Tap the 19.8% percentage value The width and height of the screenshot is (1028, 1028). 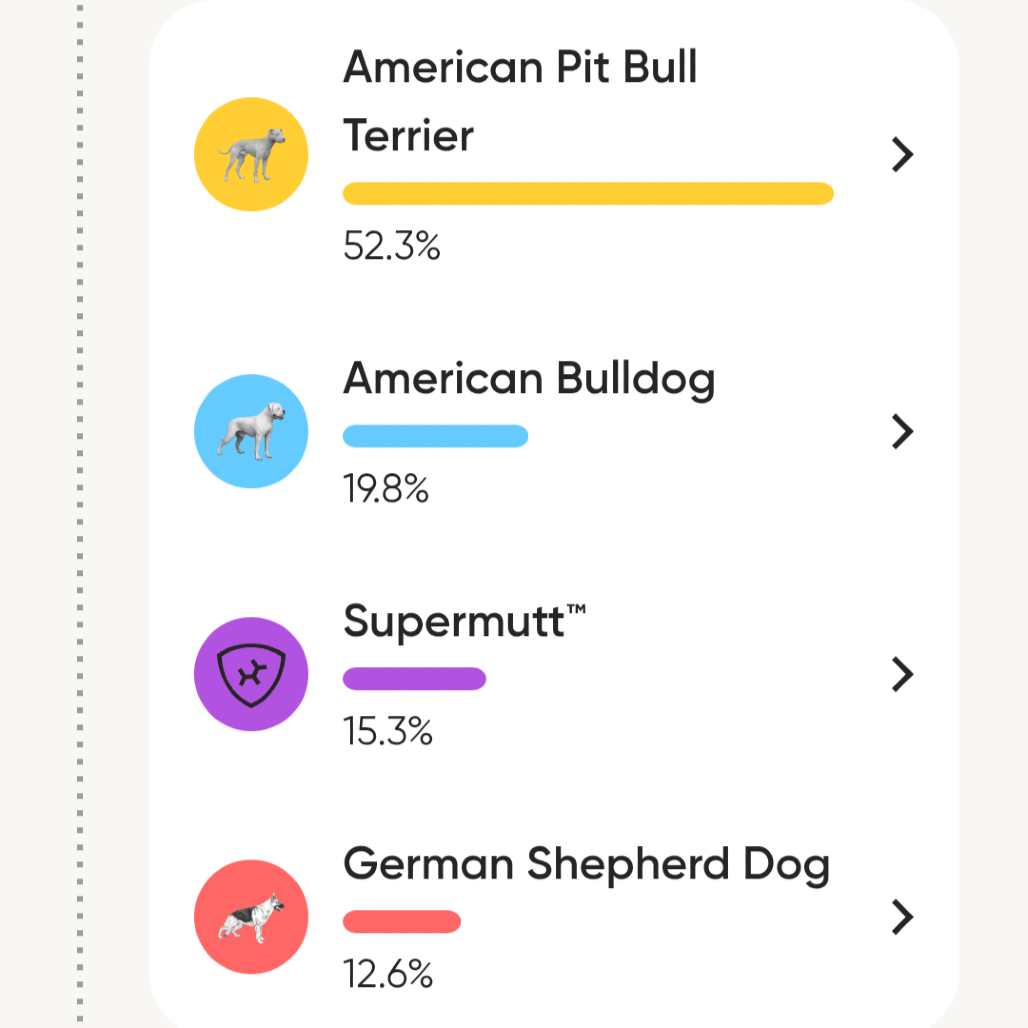386,489
